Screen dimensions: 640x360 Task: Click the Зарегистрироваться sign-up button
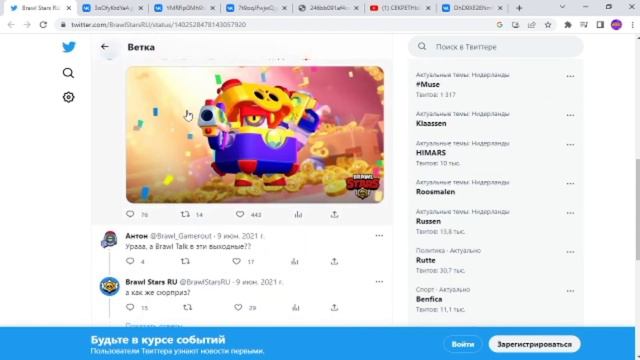point(534,344)
